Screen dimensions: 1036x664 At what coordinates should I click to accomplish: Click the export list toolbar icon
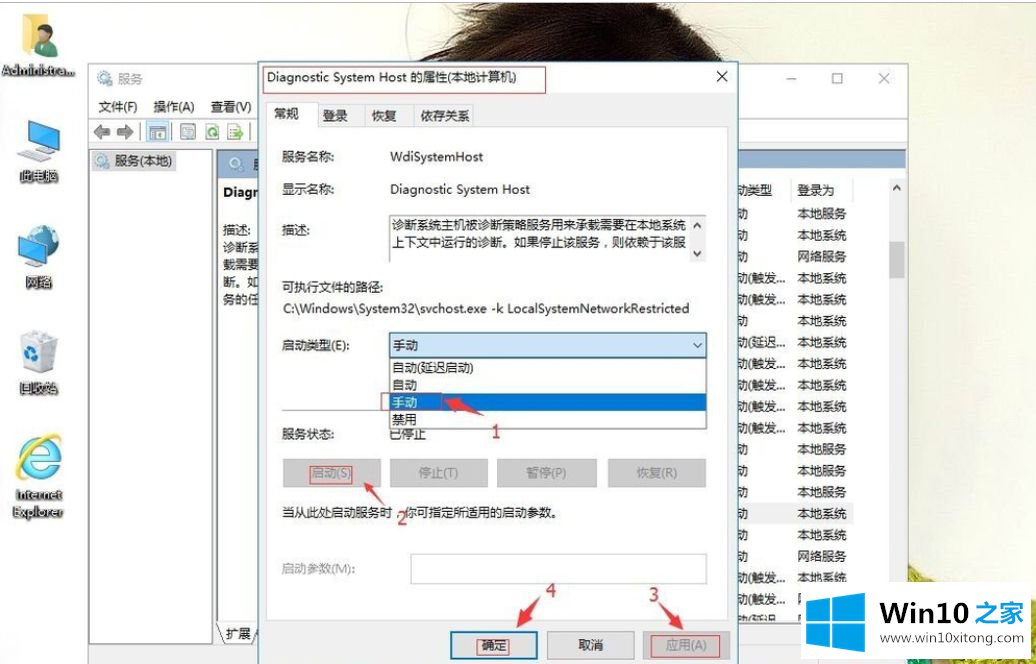235,132
